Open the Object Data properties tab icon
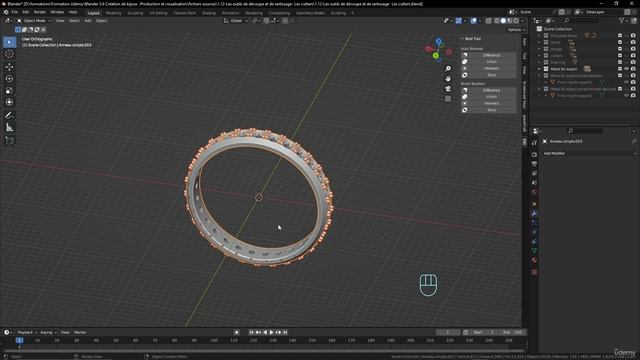Screen dimensions: 640x360 pyautogui.click(x=534, y=251)
